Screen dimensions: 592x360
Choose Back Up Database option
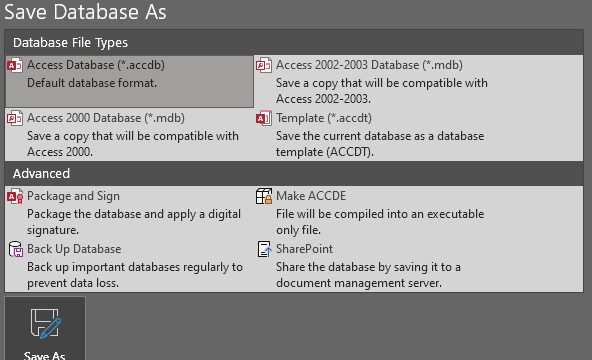click(x=130, y=266)
